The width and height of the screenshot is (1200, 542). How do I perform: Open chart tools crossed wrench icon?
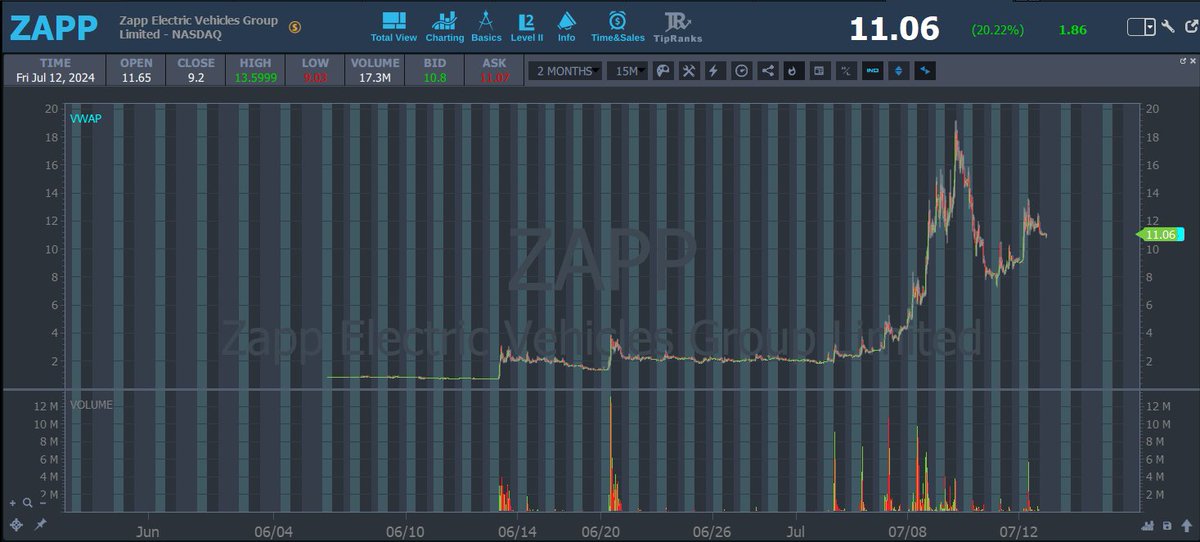point(689,70)
